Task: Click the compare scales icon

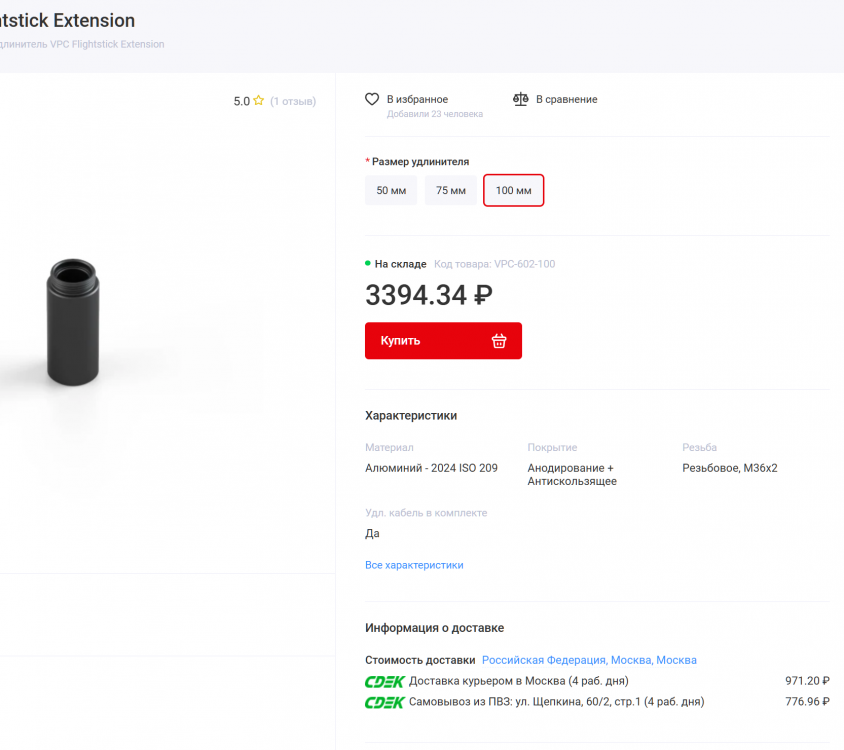Action: pos(520,99)
